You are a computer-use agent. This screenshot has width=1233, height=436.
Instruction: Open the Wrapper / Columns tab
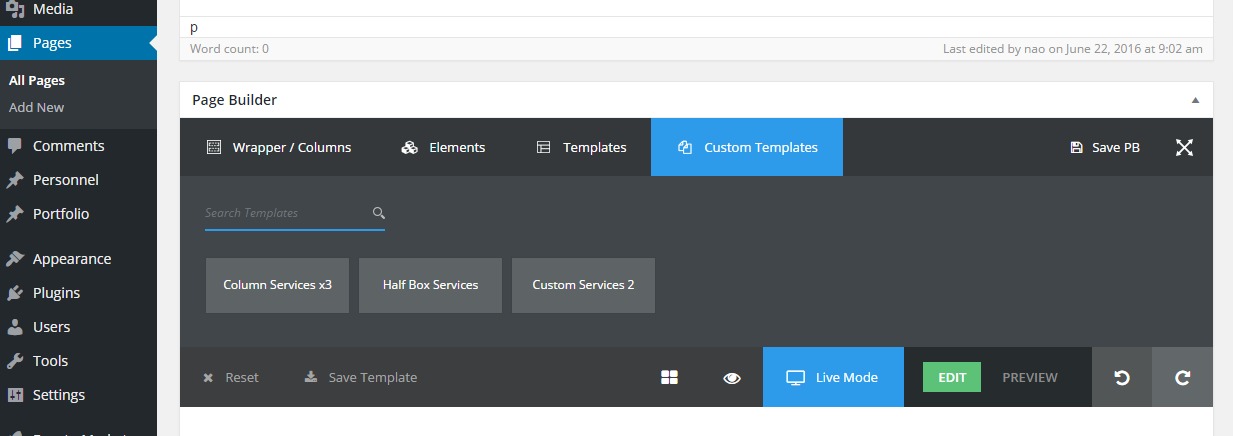point(279,147)
